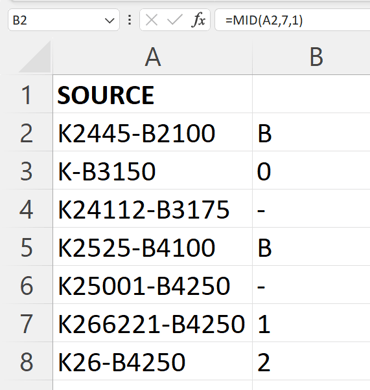Select cell B5 showing B
The height and width of the screenshot is (390, 370).
click(311, 247)
